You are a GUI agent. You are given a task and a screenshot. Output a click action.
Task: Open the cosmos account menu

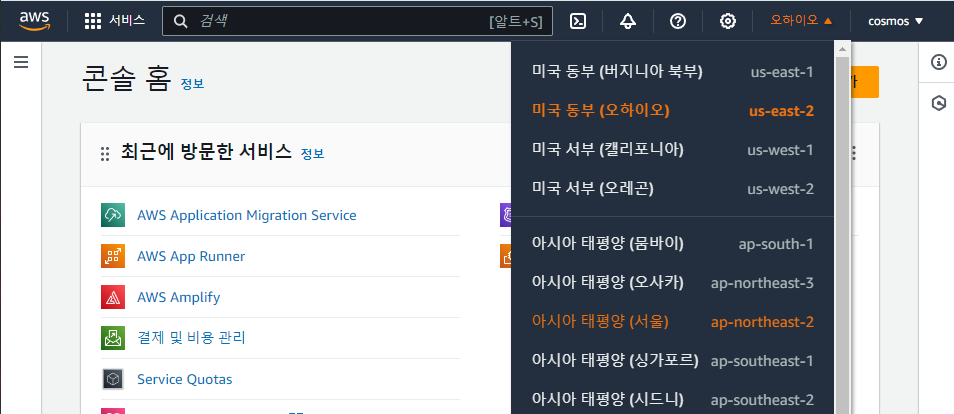(x=896, y=21)
